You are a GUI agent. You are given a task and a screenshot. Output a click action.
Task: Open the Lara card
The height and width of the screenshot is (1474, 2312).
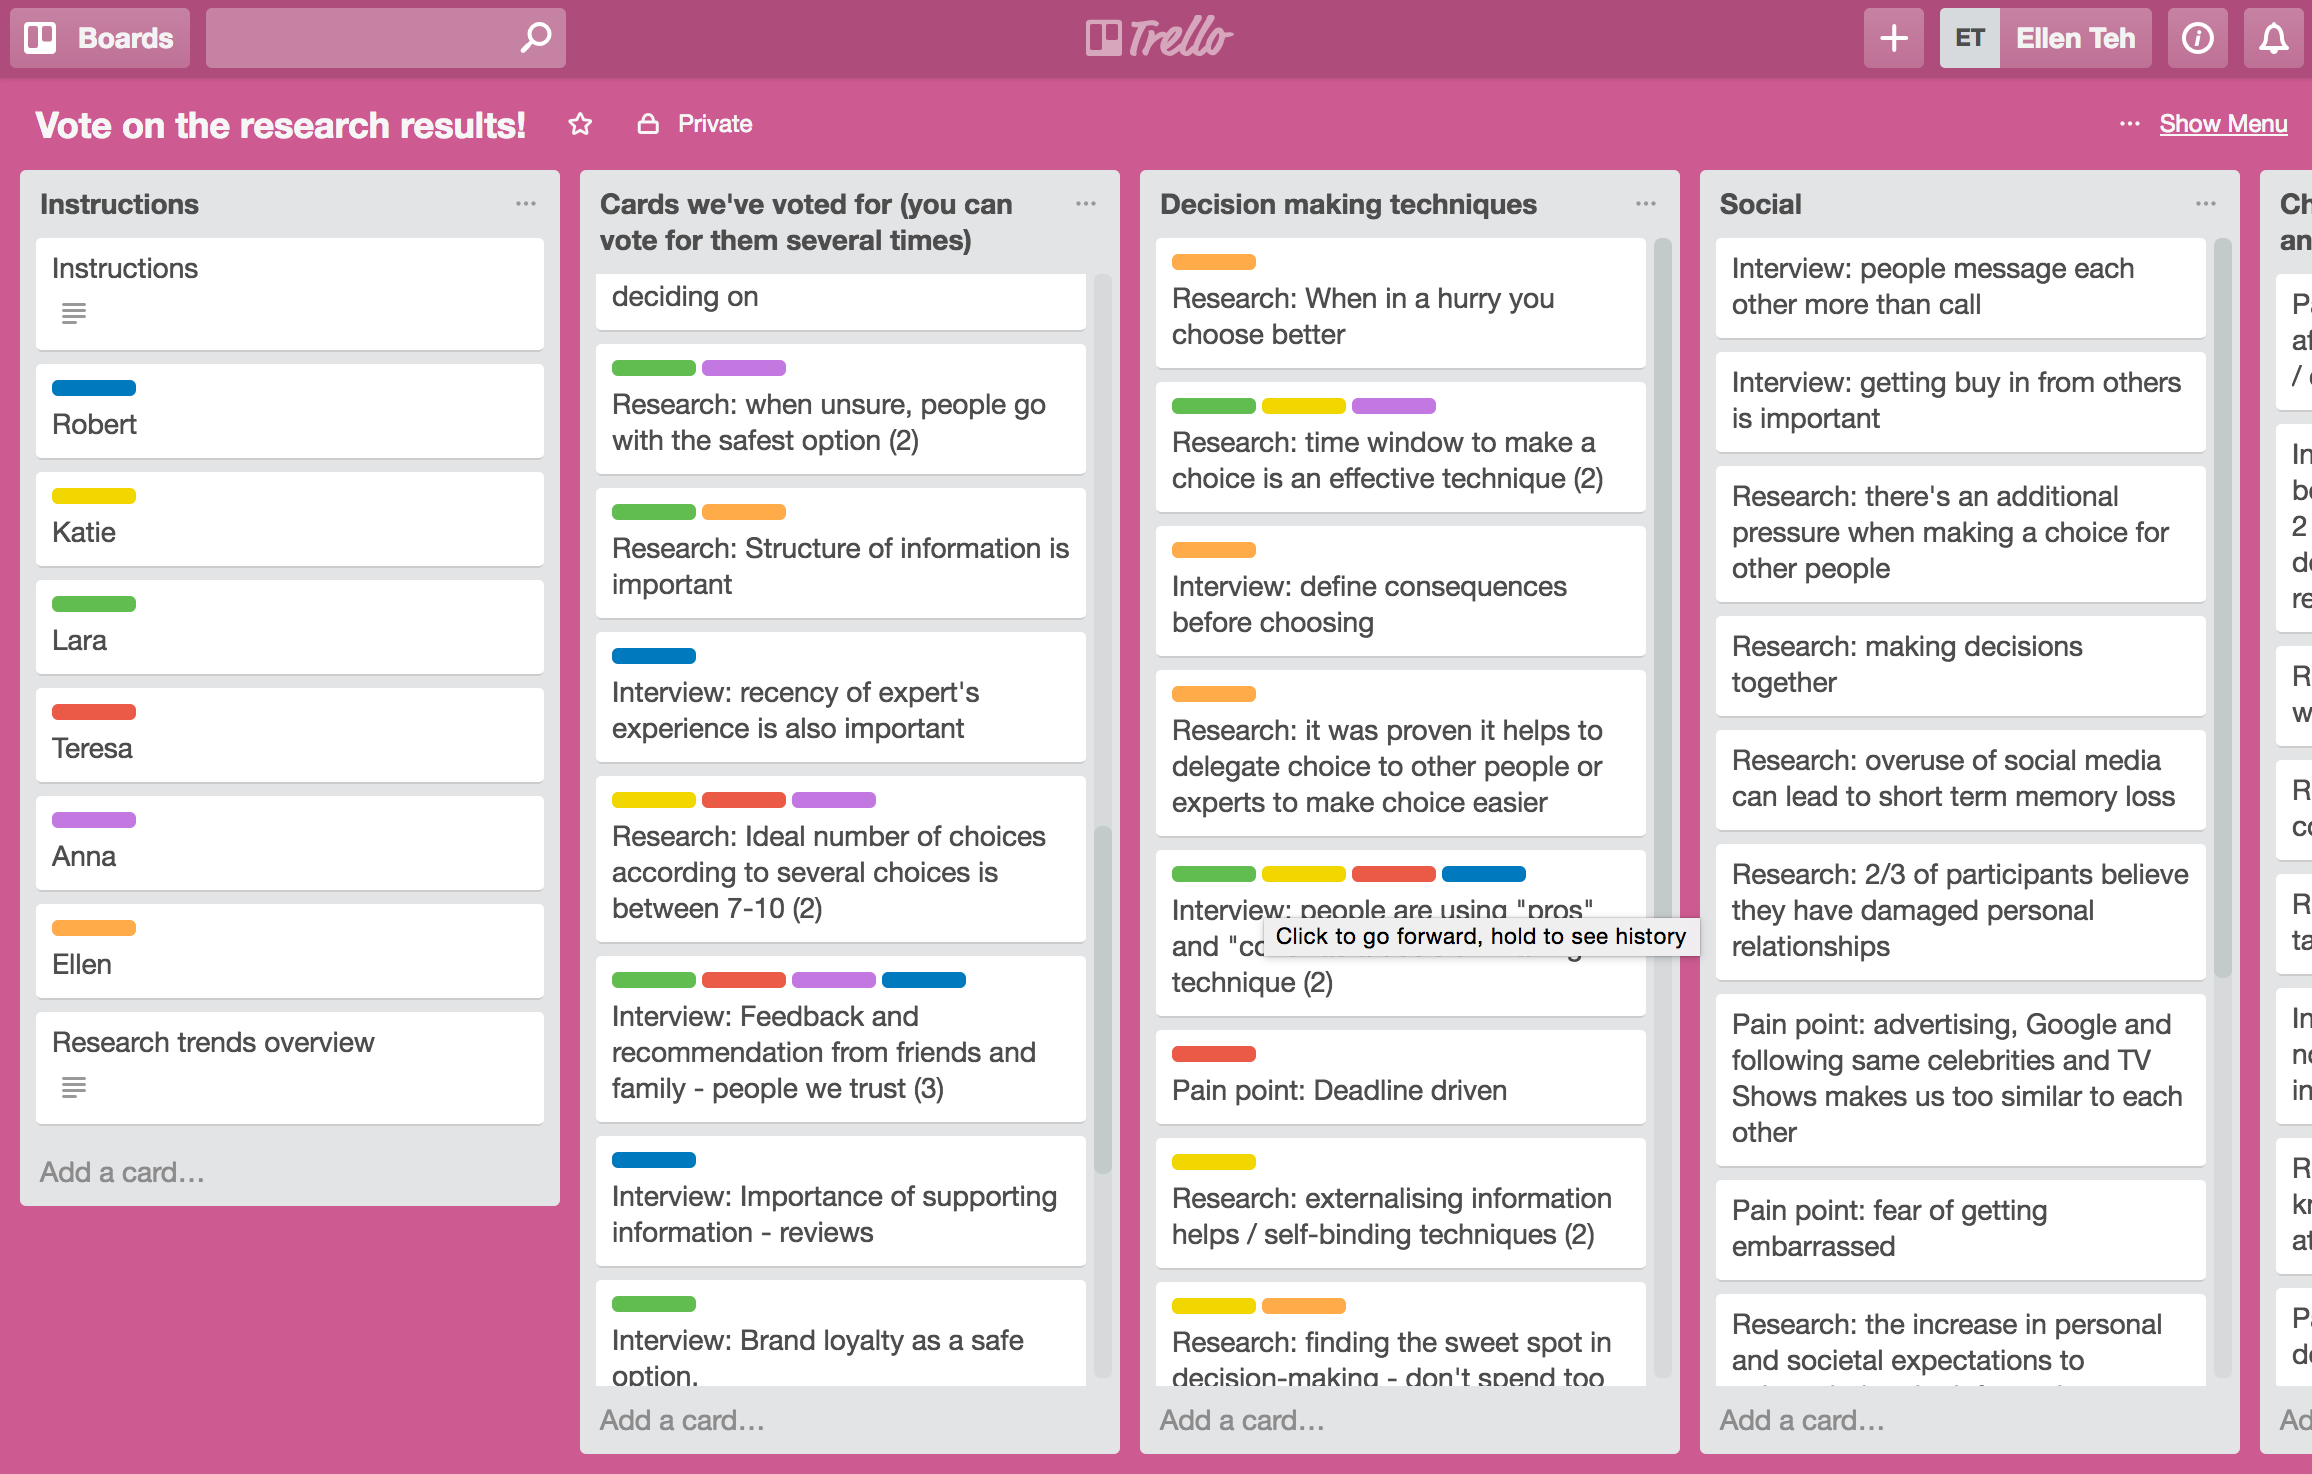[290, 627]
